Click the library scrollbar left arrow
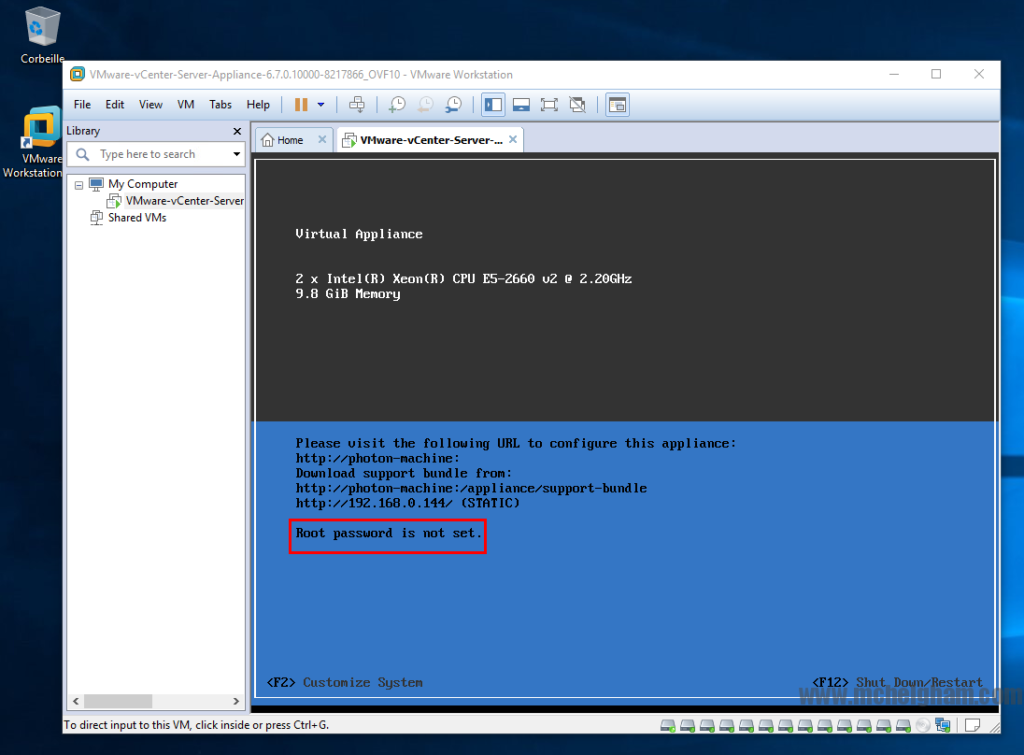This screenshot has height=755, width=1024. (x=76, y=701)
